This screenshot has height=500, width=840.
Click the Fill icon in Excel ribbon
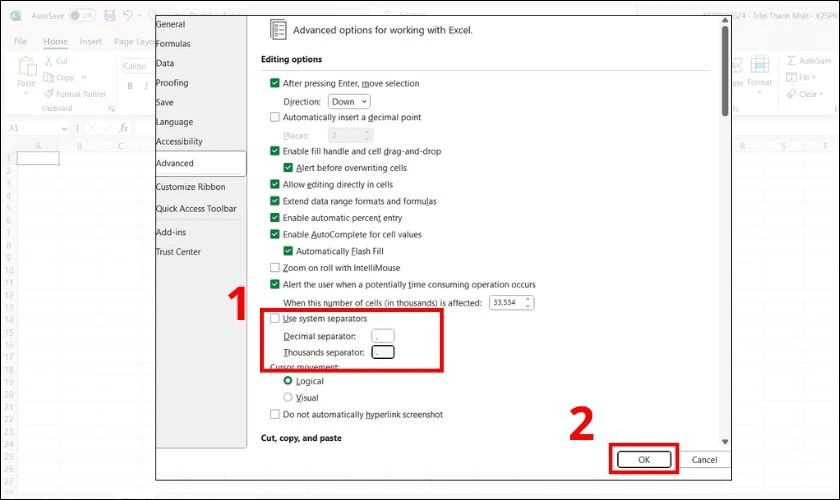(x=791, y=77)
